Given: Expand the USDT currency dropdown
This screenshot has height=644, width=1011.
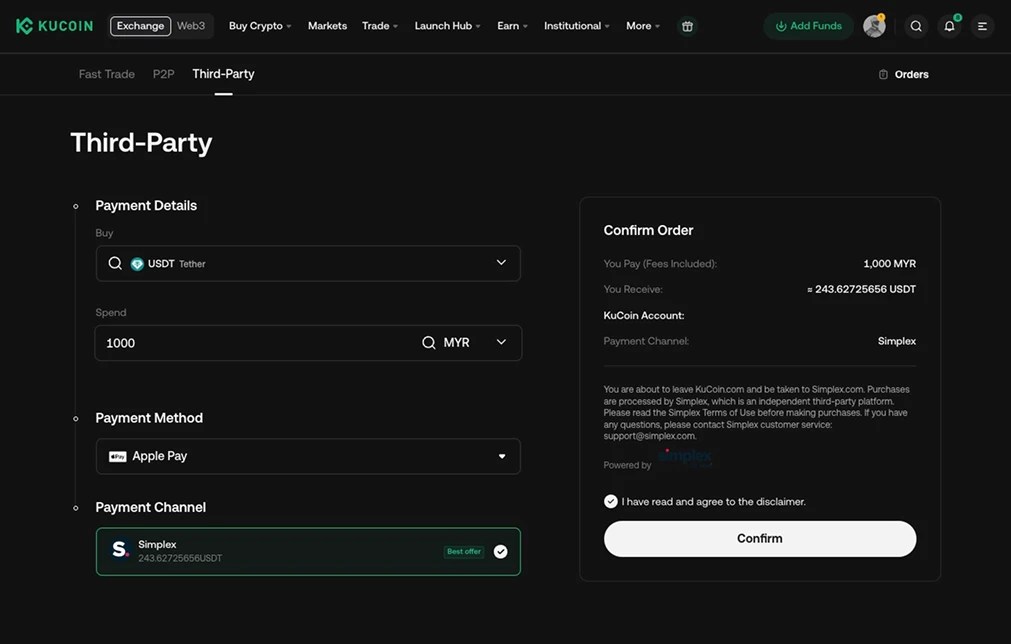Looking at the screenshot, I should point(500,263).
